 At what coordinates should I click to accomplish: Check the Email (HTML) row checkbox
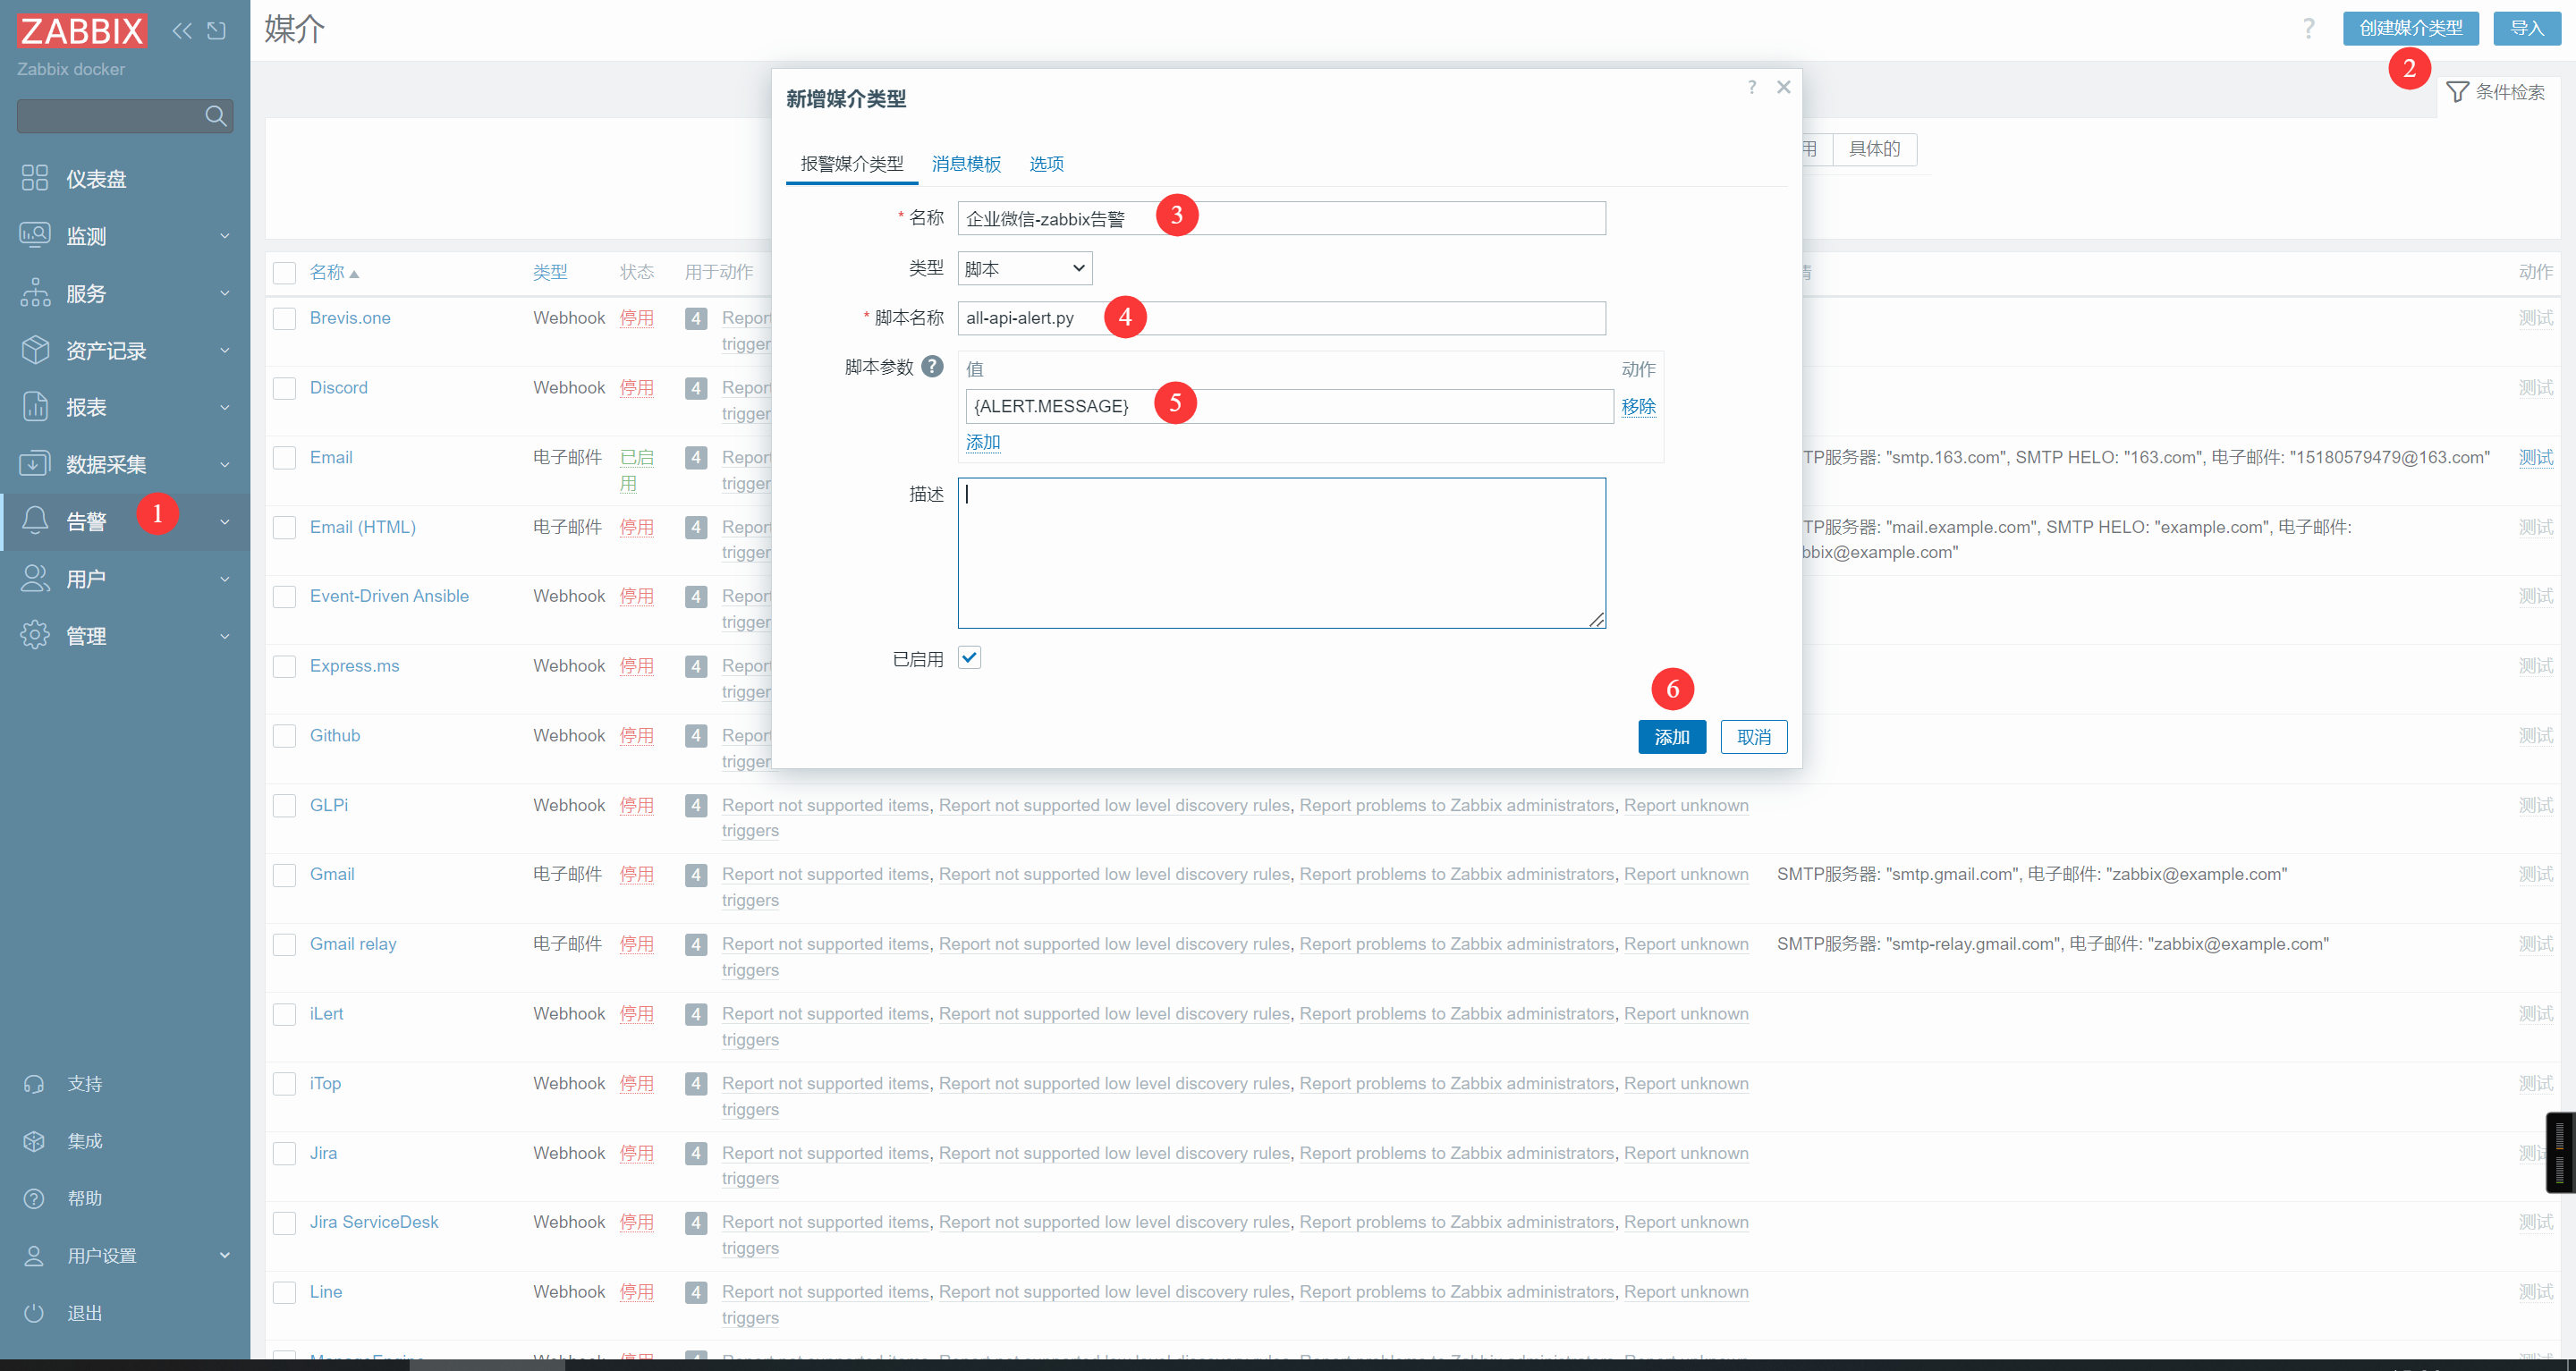coord(285,528)
